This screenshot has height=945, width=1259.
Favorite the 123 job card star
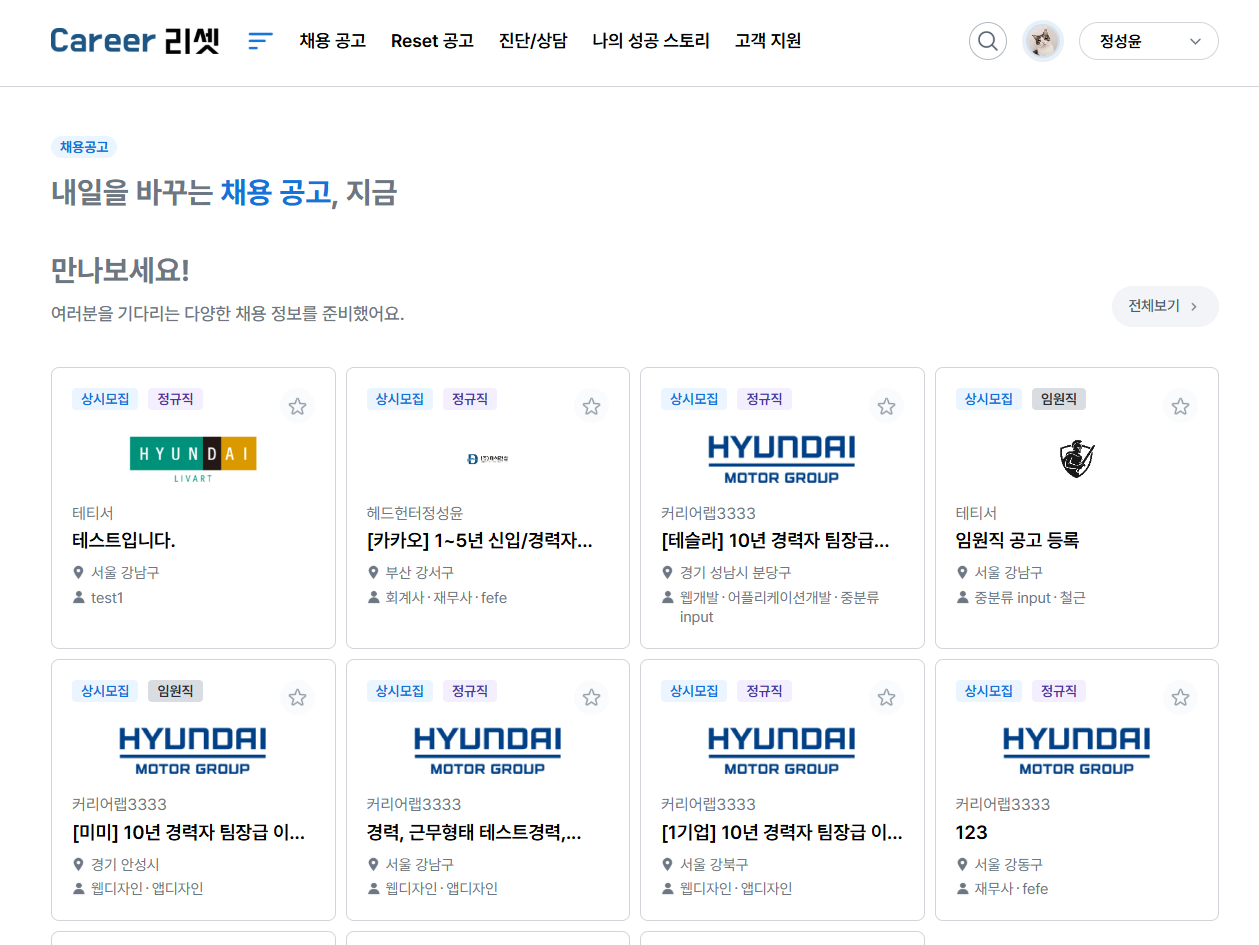click(1180, 698)
